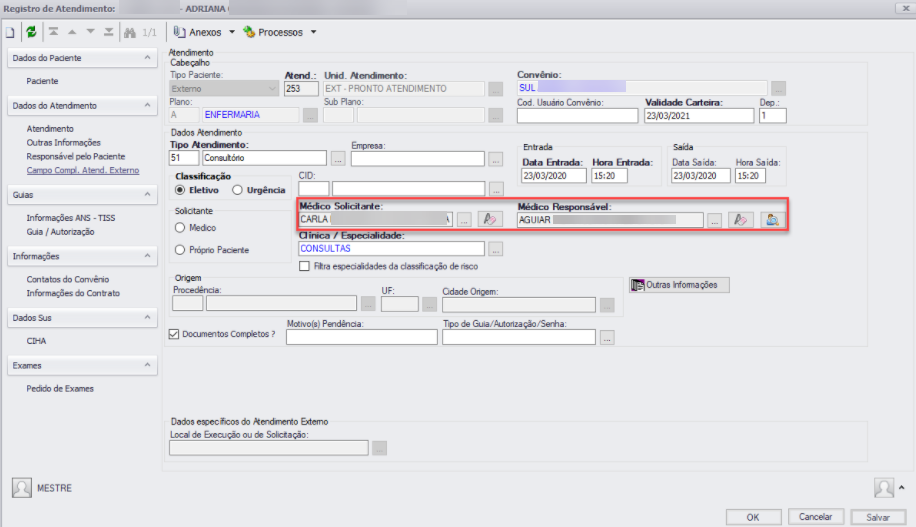This screenshot has height=527, width=916.
Task: Open Guia / Autorização item
Action: click(x=60, y=232)
